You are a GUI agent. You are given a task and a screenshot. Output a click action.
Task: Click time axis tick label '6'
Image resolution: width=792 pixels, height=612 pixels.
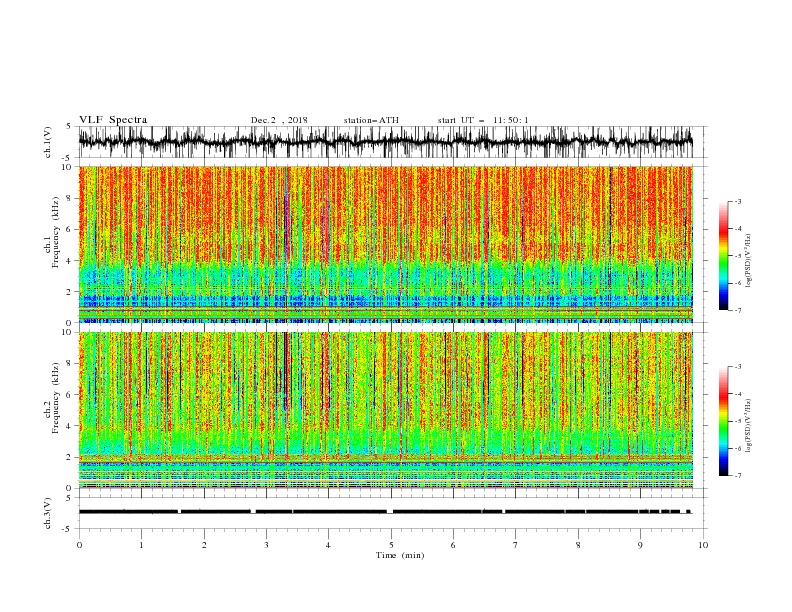453,545
